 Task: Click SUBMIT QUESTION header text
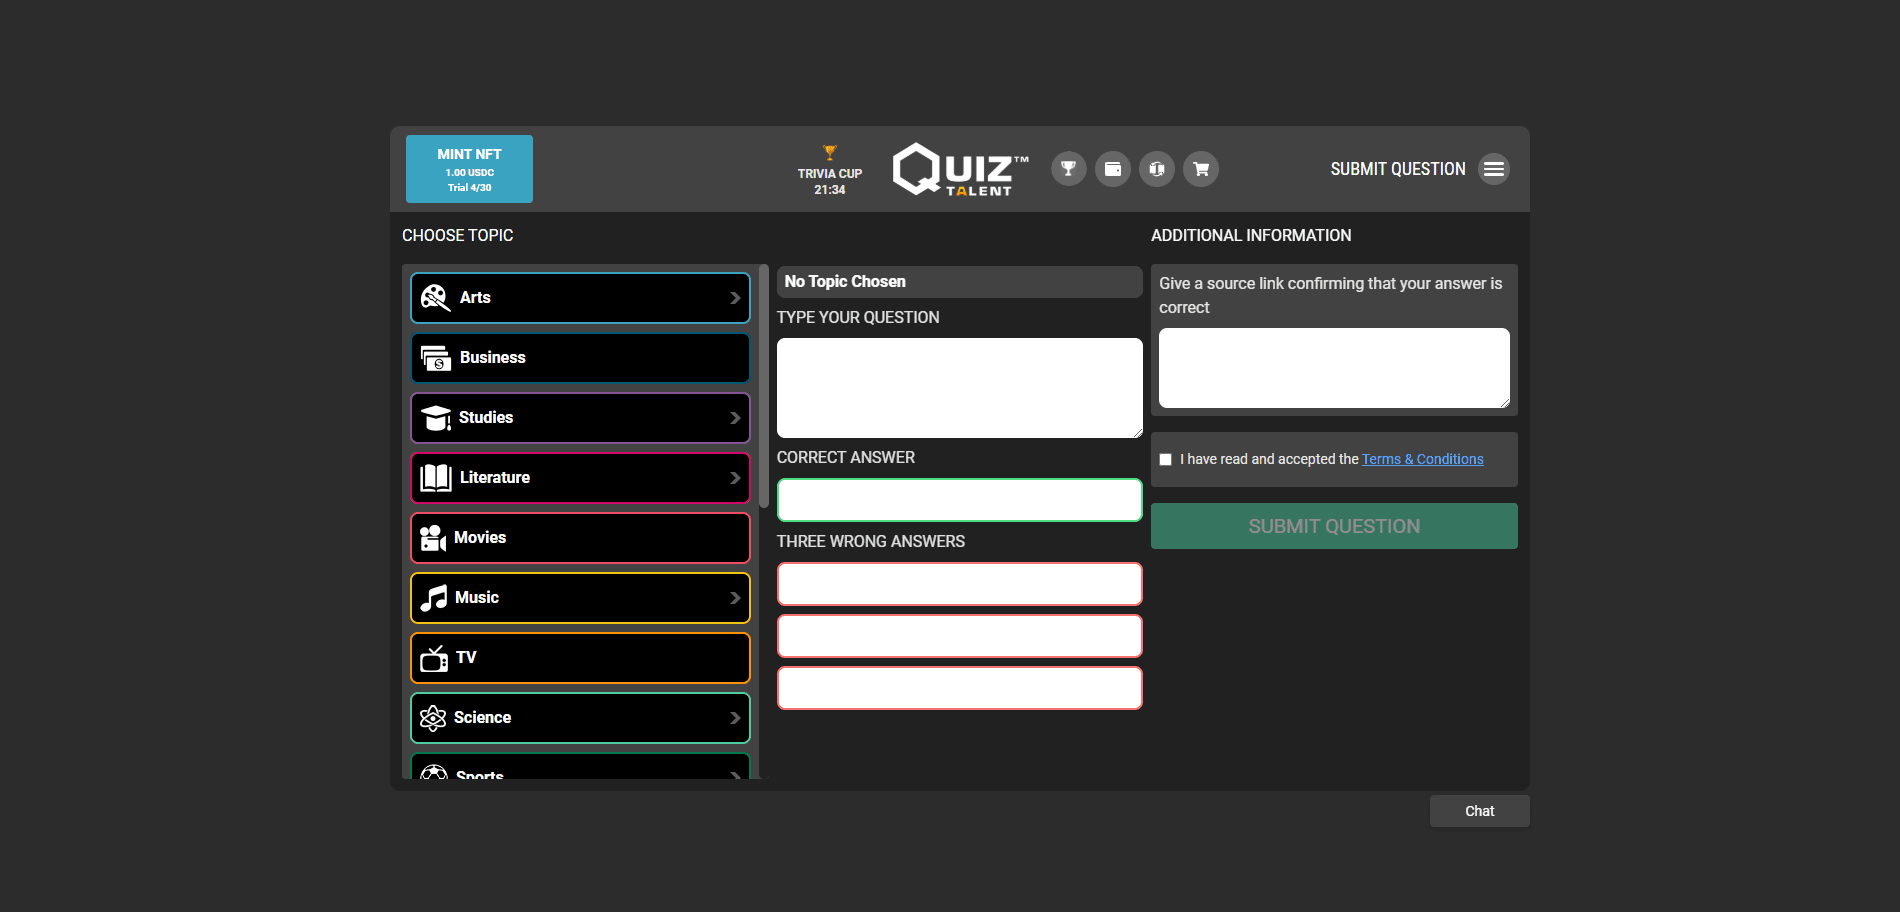pyautogui.click(x=1398, y=169)
